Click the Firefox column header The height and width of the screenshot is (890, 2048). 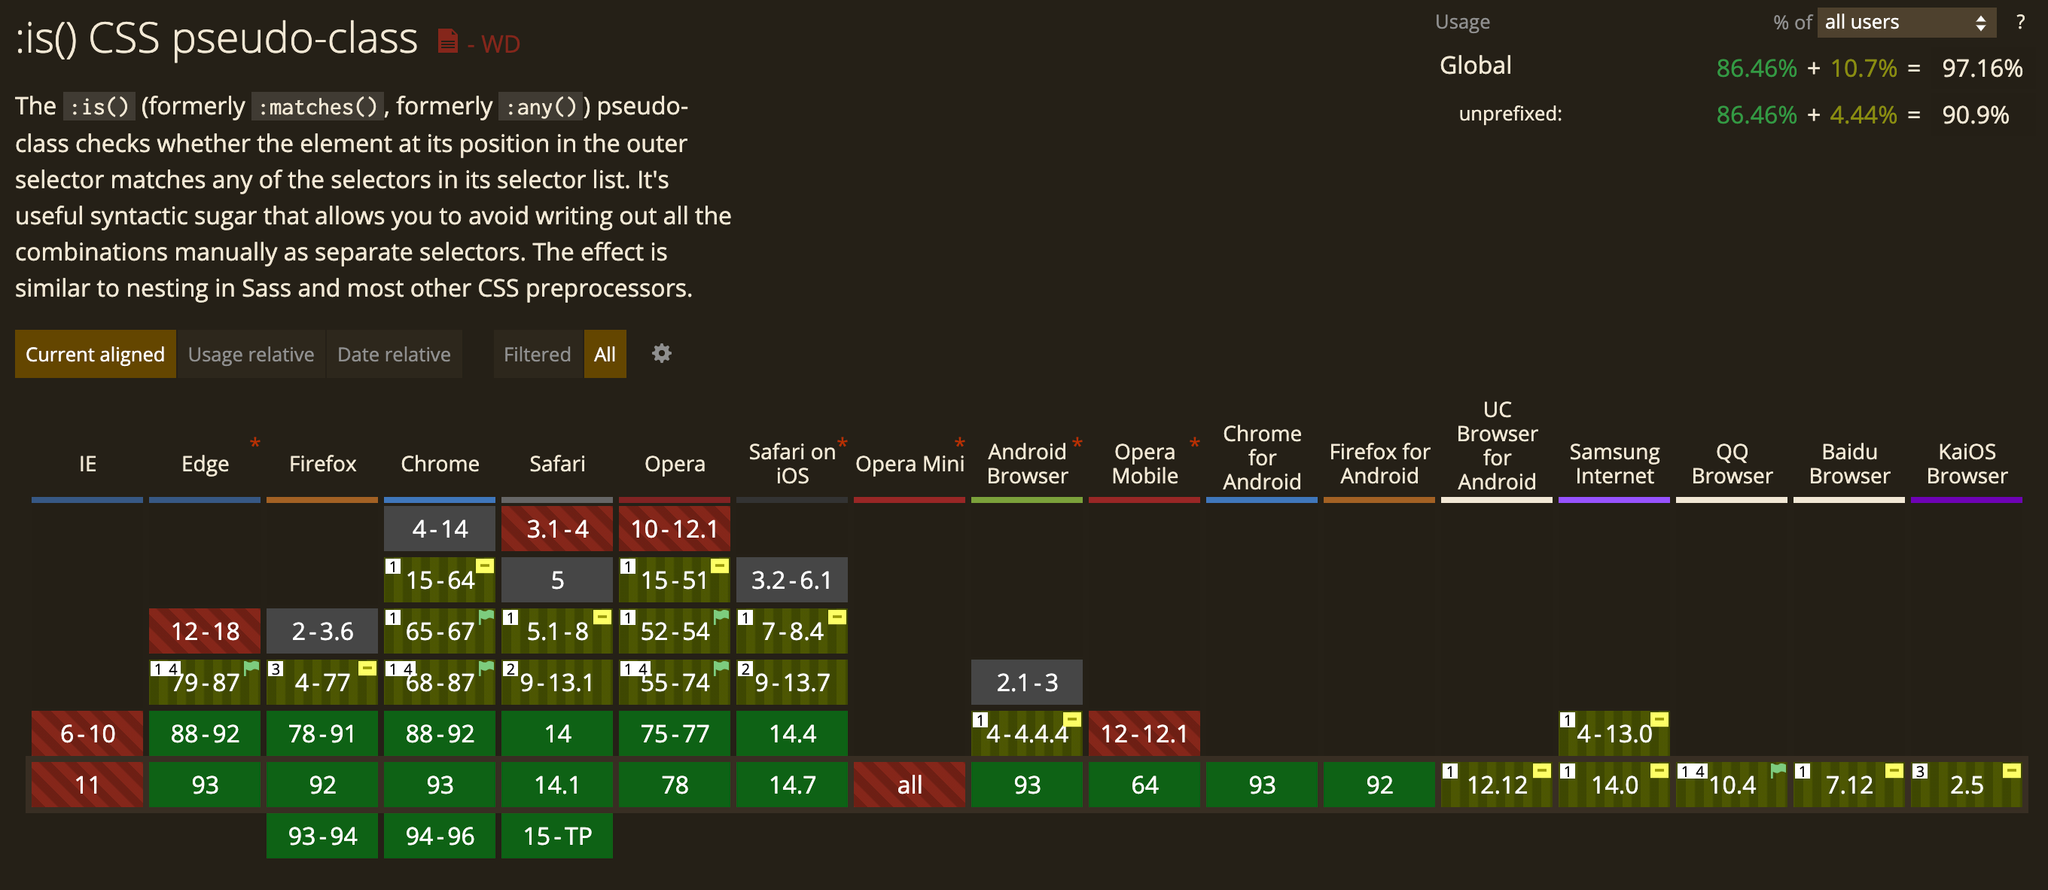coord(323,464)
